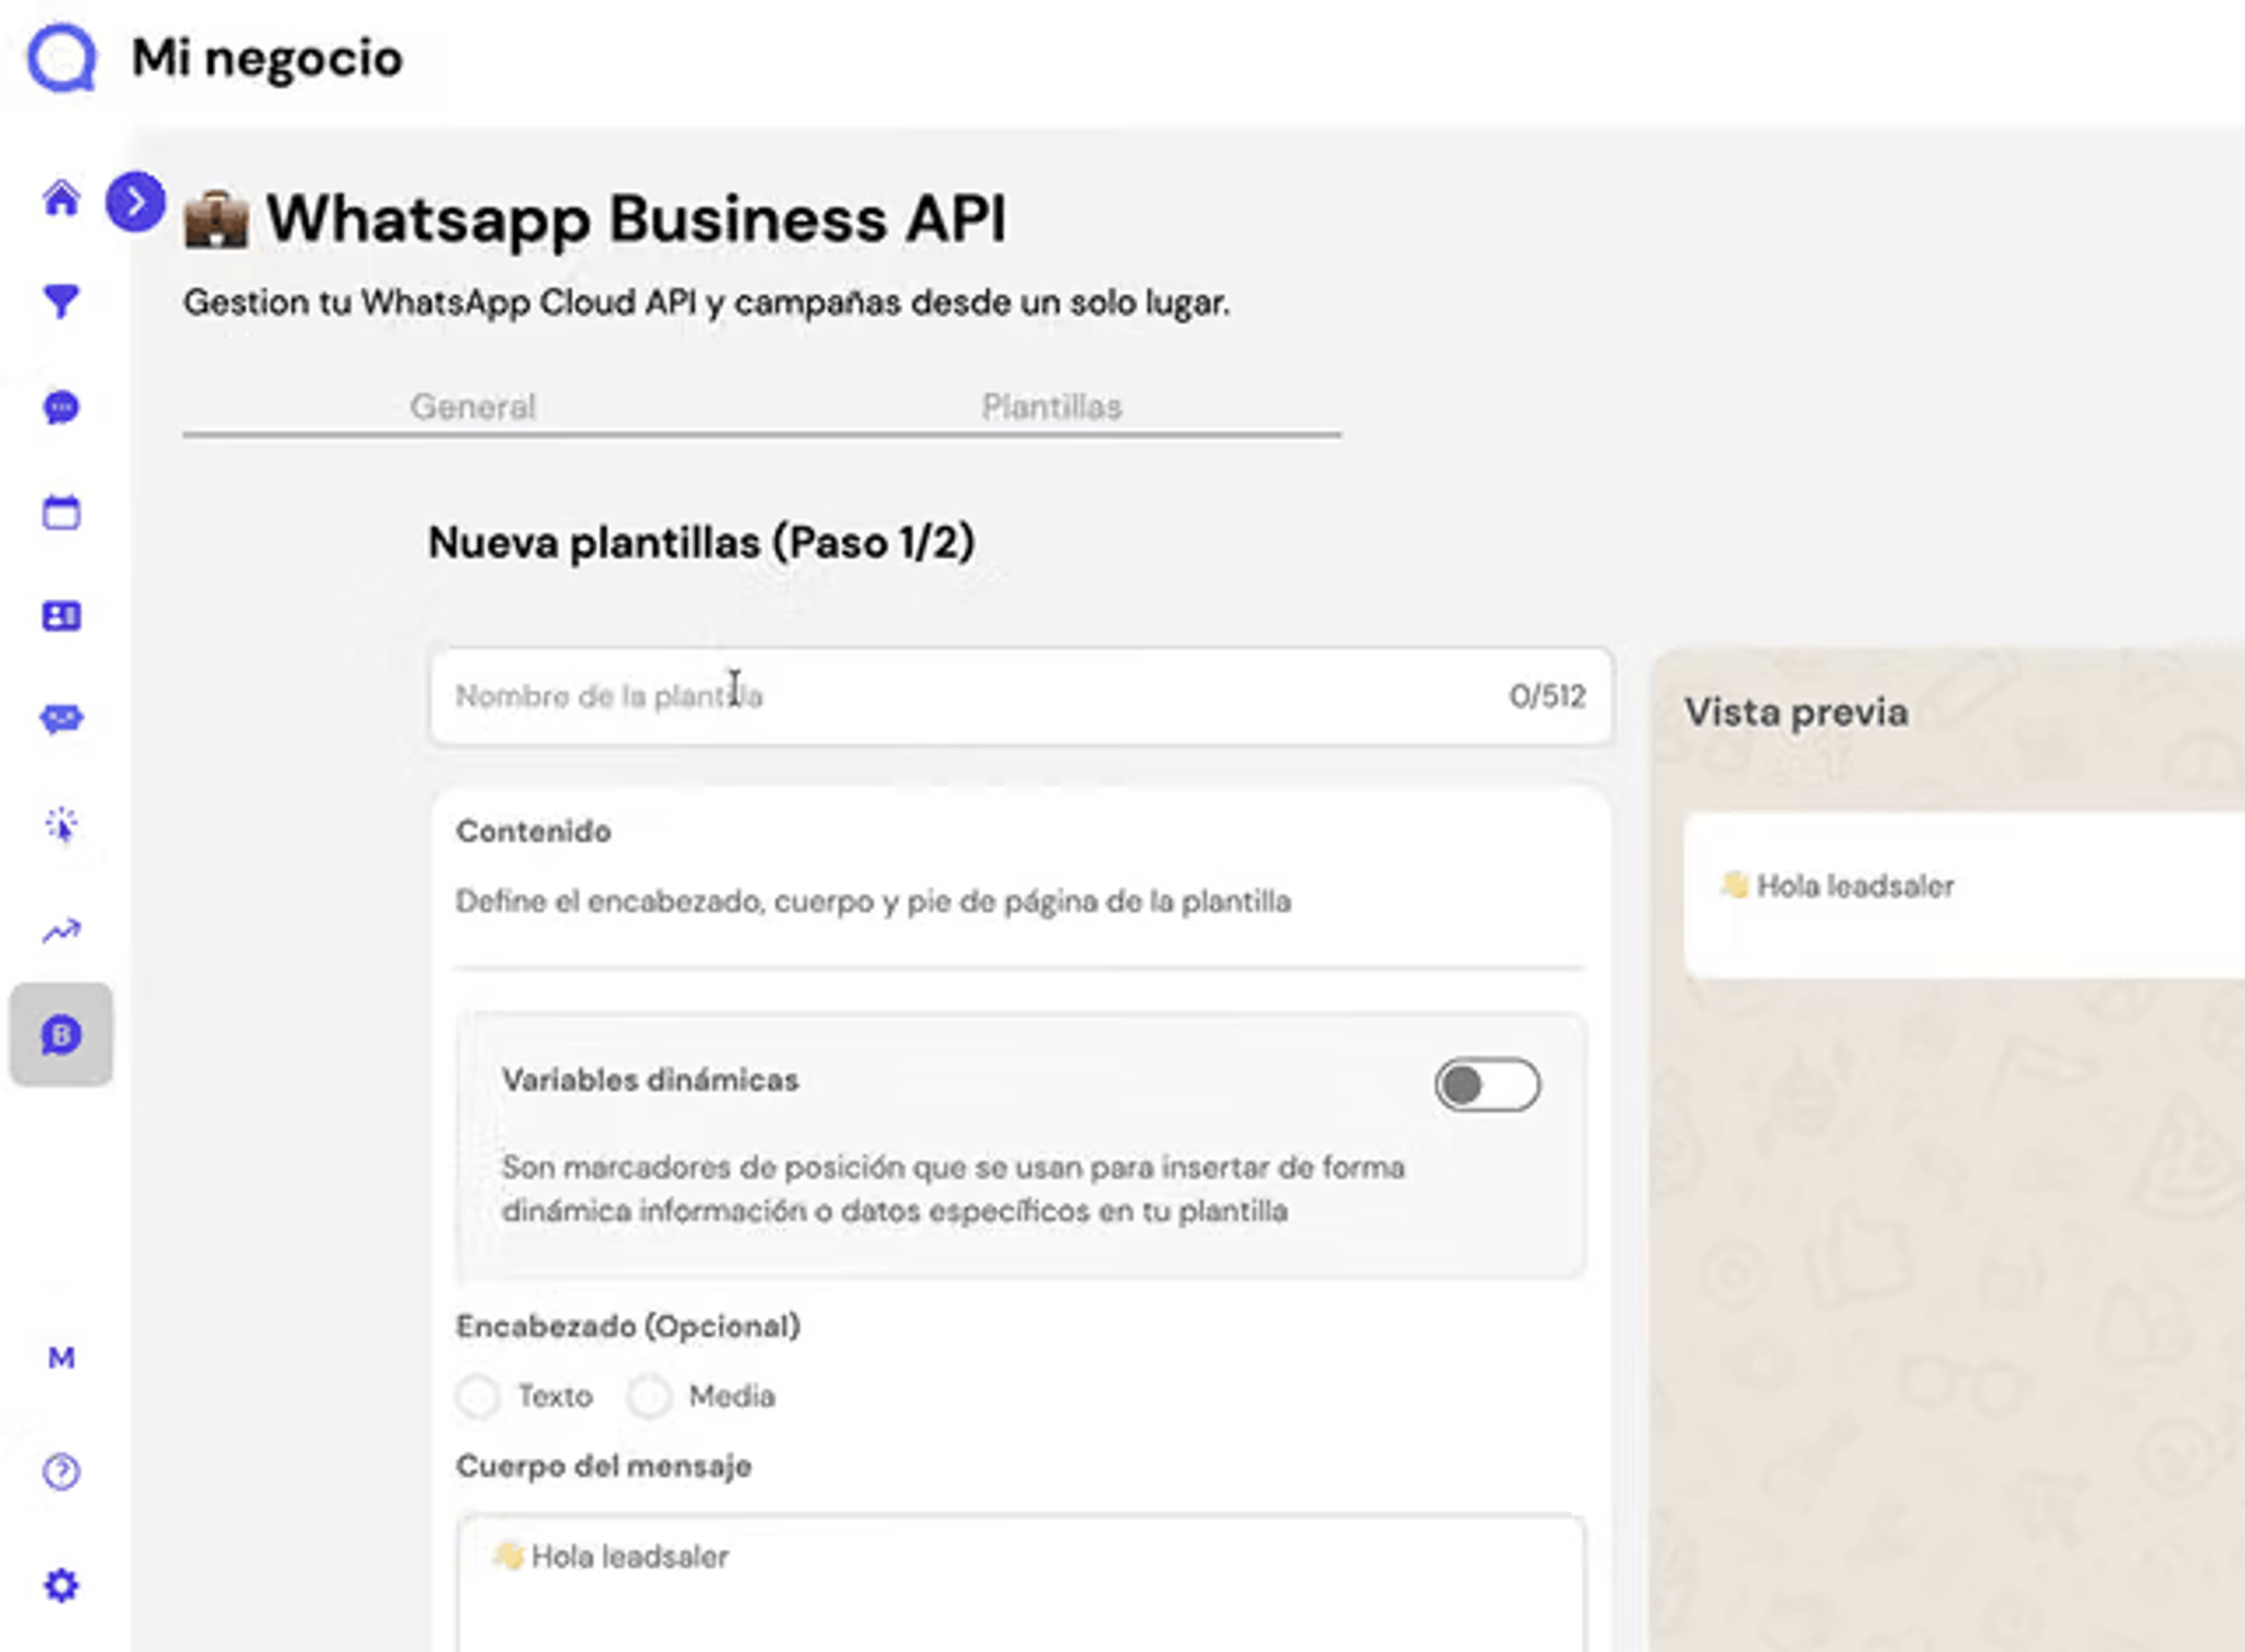The image size is (2245, 1652).
Task: Toggle the Variables dinámicas switch
Action: click(1487, 1085)
